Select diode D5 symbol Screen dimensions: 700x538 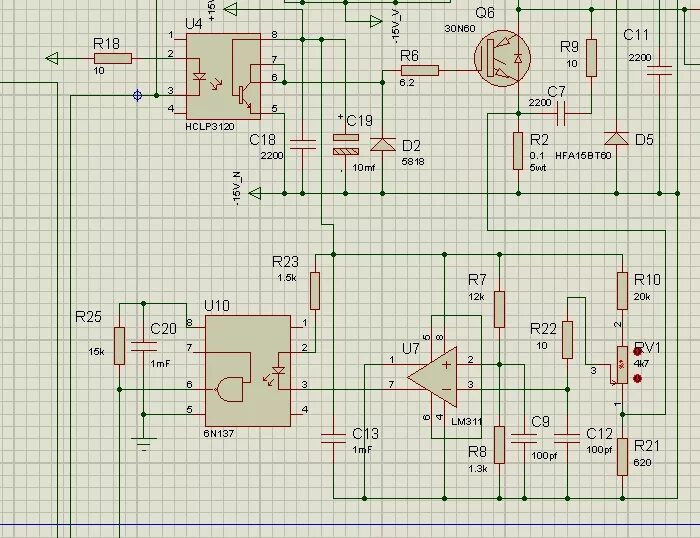(x=616, y=138)
